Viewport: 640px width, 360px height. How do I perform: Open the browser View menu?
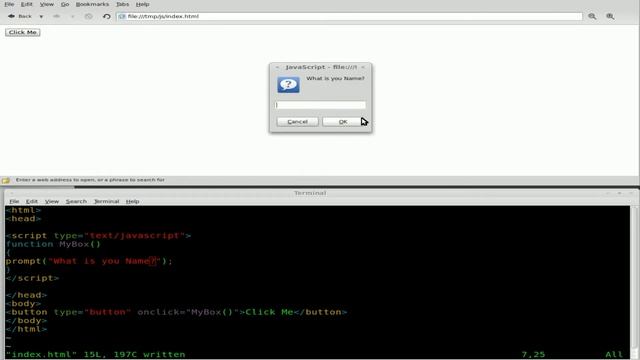47,4
